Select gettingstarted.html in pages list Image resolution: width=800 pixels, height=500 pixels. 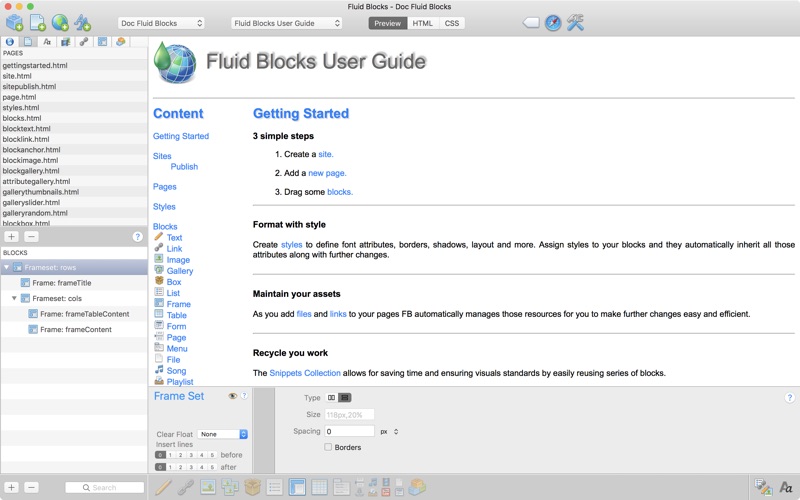74,65
